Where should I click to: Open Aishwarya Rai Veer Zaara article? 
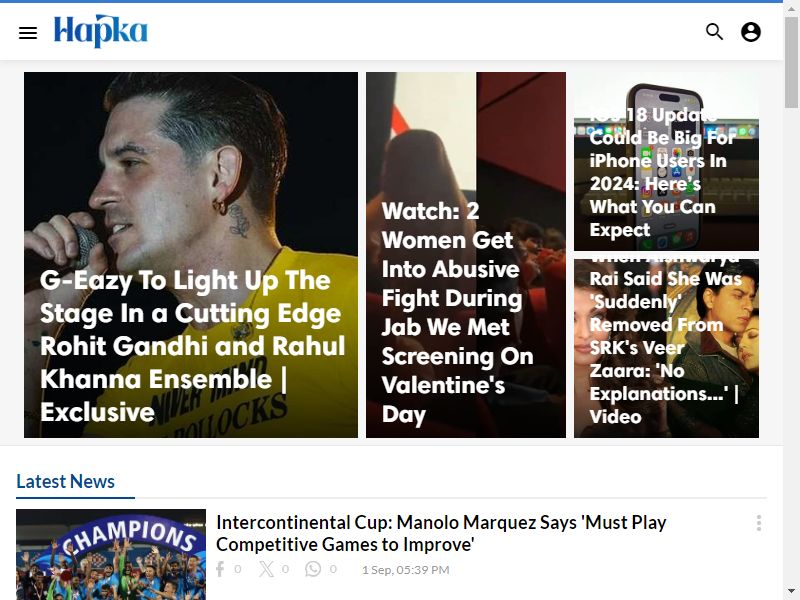coord(665,347)
